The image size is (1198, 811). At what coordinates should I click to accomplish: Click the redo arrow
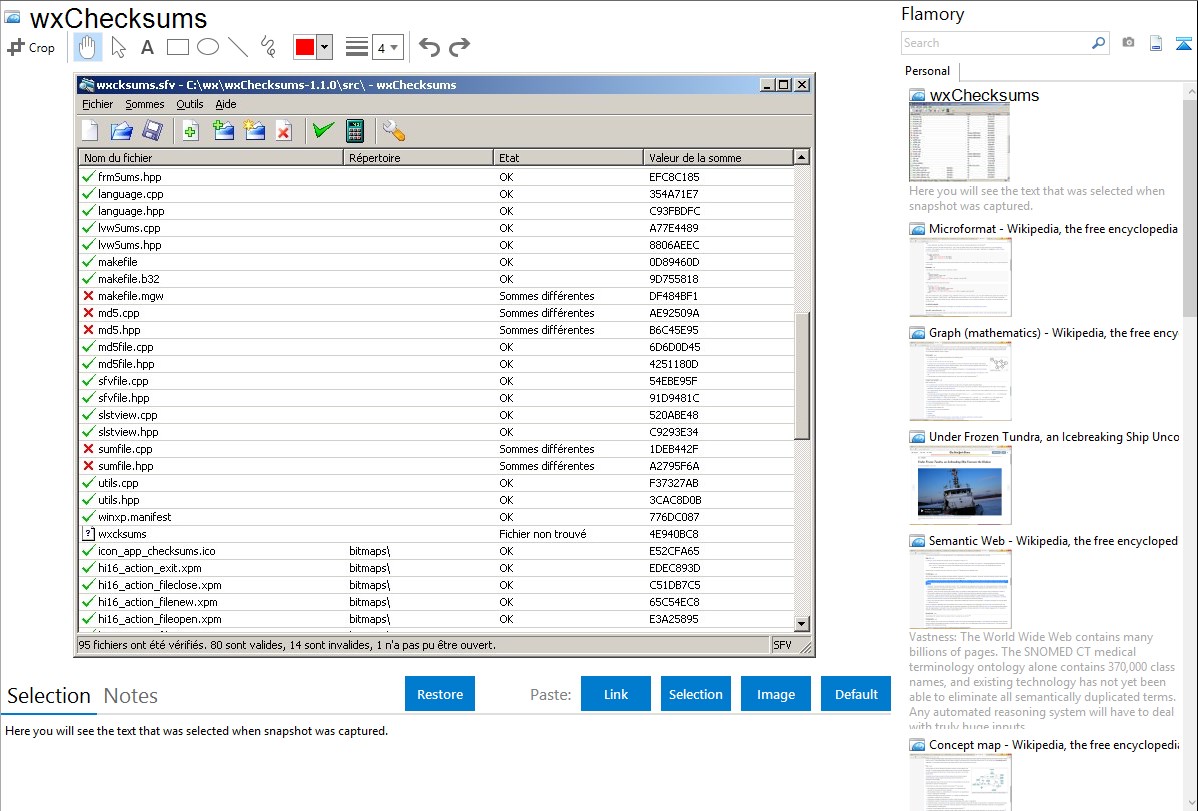coord(459,47)
